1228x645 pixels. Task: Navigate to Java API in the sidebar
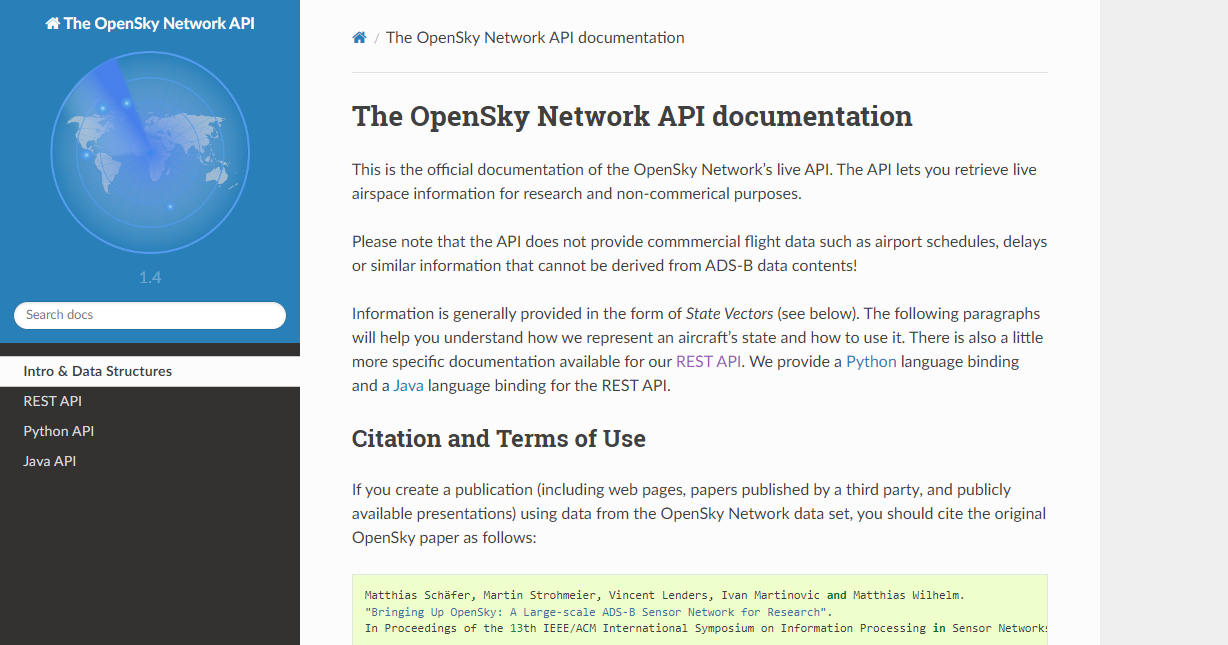pyautogui.click(x=50, y=461)
